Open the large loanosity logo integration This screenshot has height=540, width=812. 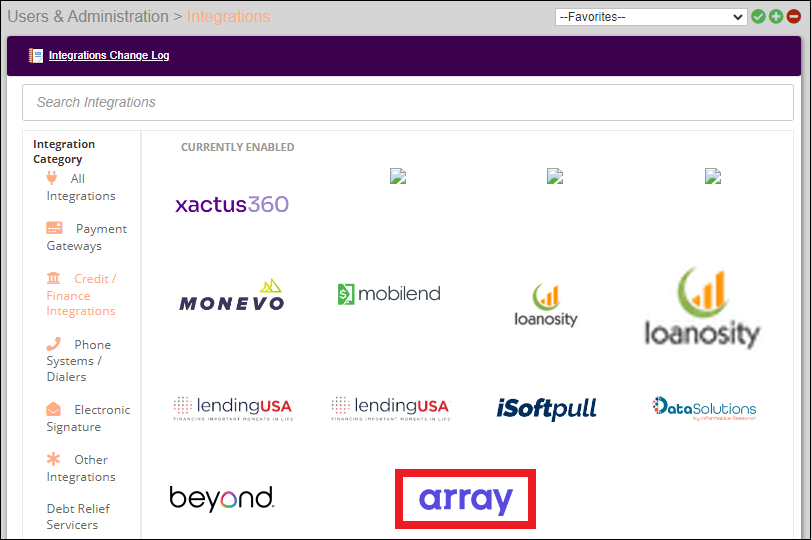click(702, 308)
